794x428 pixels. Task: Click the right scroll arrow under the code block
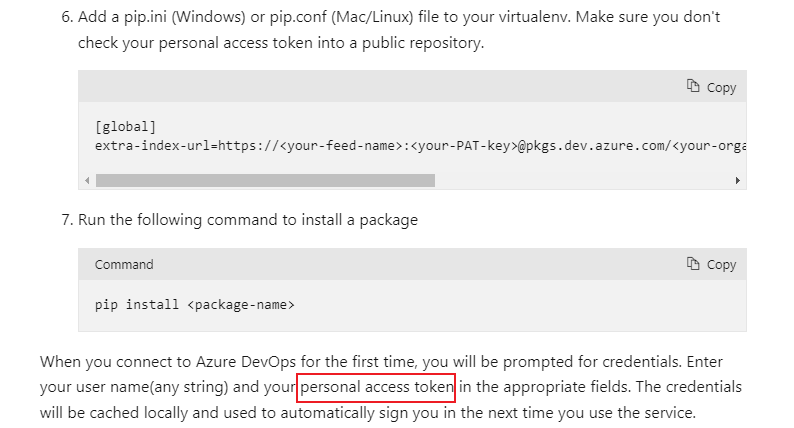click(738, 181)
